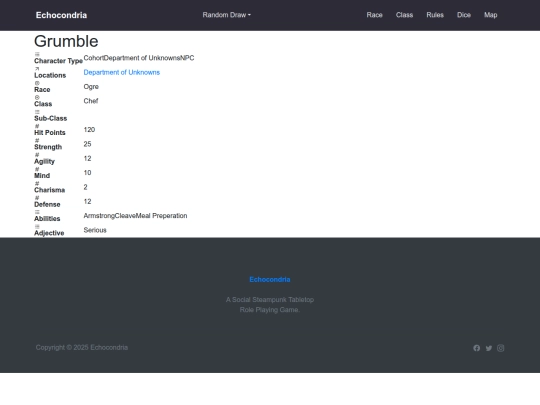Open the Facebook icon in footer

(477, 348)
